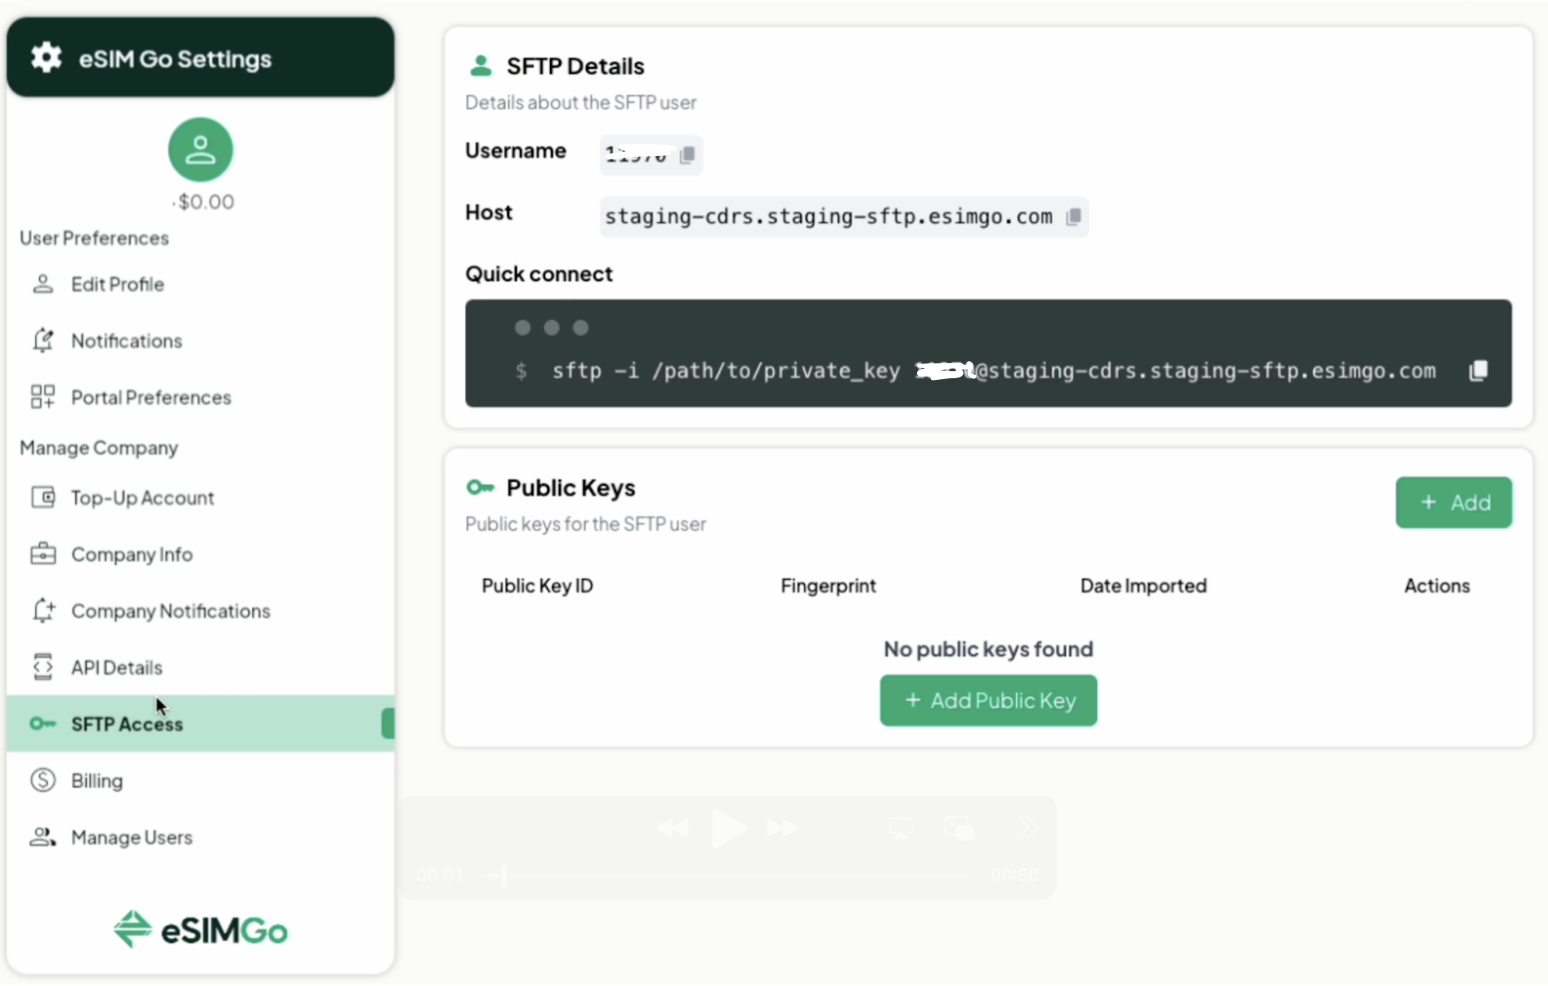
Task: Copy the SFTP username
Action: pos(687,155)
